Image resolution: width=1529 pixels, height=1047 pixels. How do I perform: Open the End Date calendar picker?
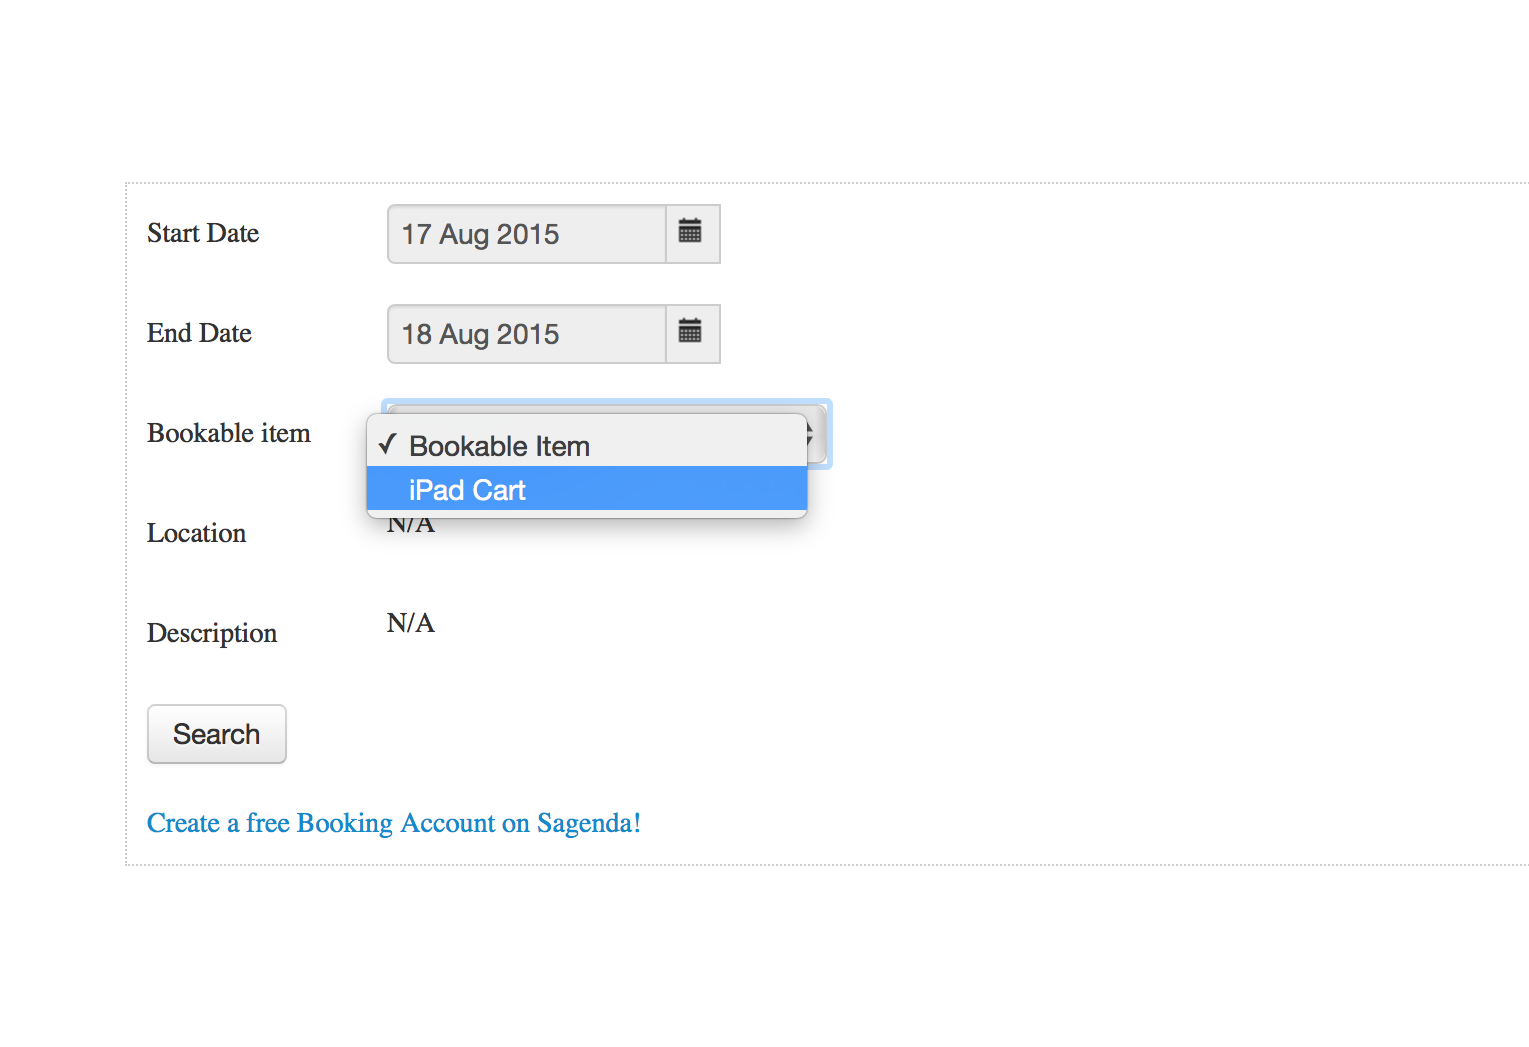[x=691, y=333]
